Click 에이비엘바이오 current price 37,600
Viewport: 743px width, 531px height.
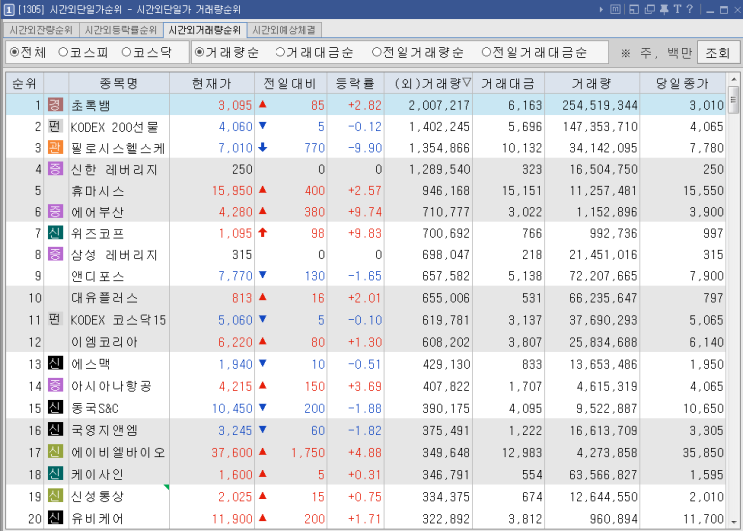pos(232,452)
